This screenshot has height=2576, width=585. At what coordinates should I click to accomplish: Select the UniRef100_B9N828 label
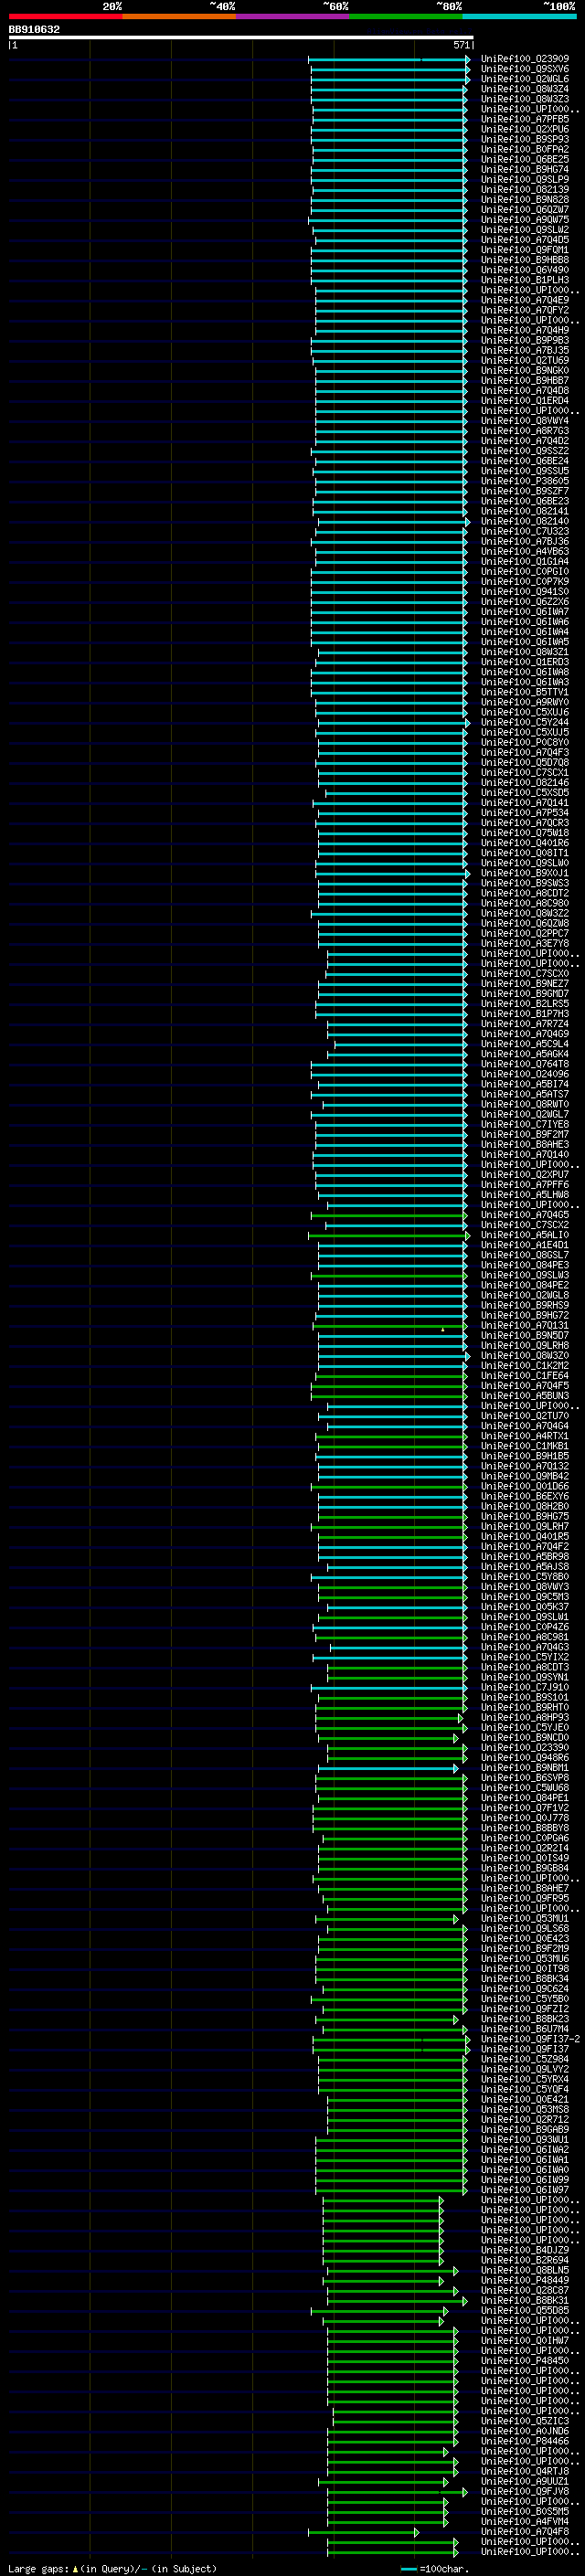point(525,199)
